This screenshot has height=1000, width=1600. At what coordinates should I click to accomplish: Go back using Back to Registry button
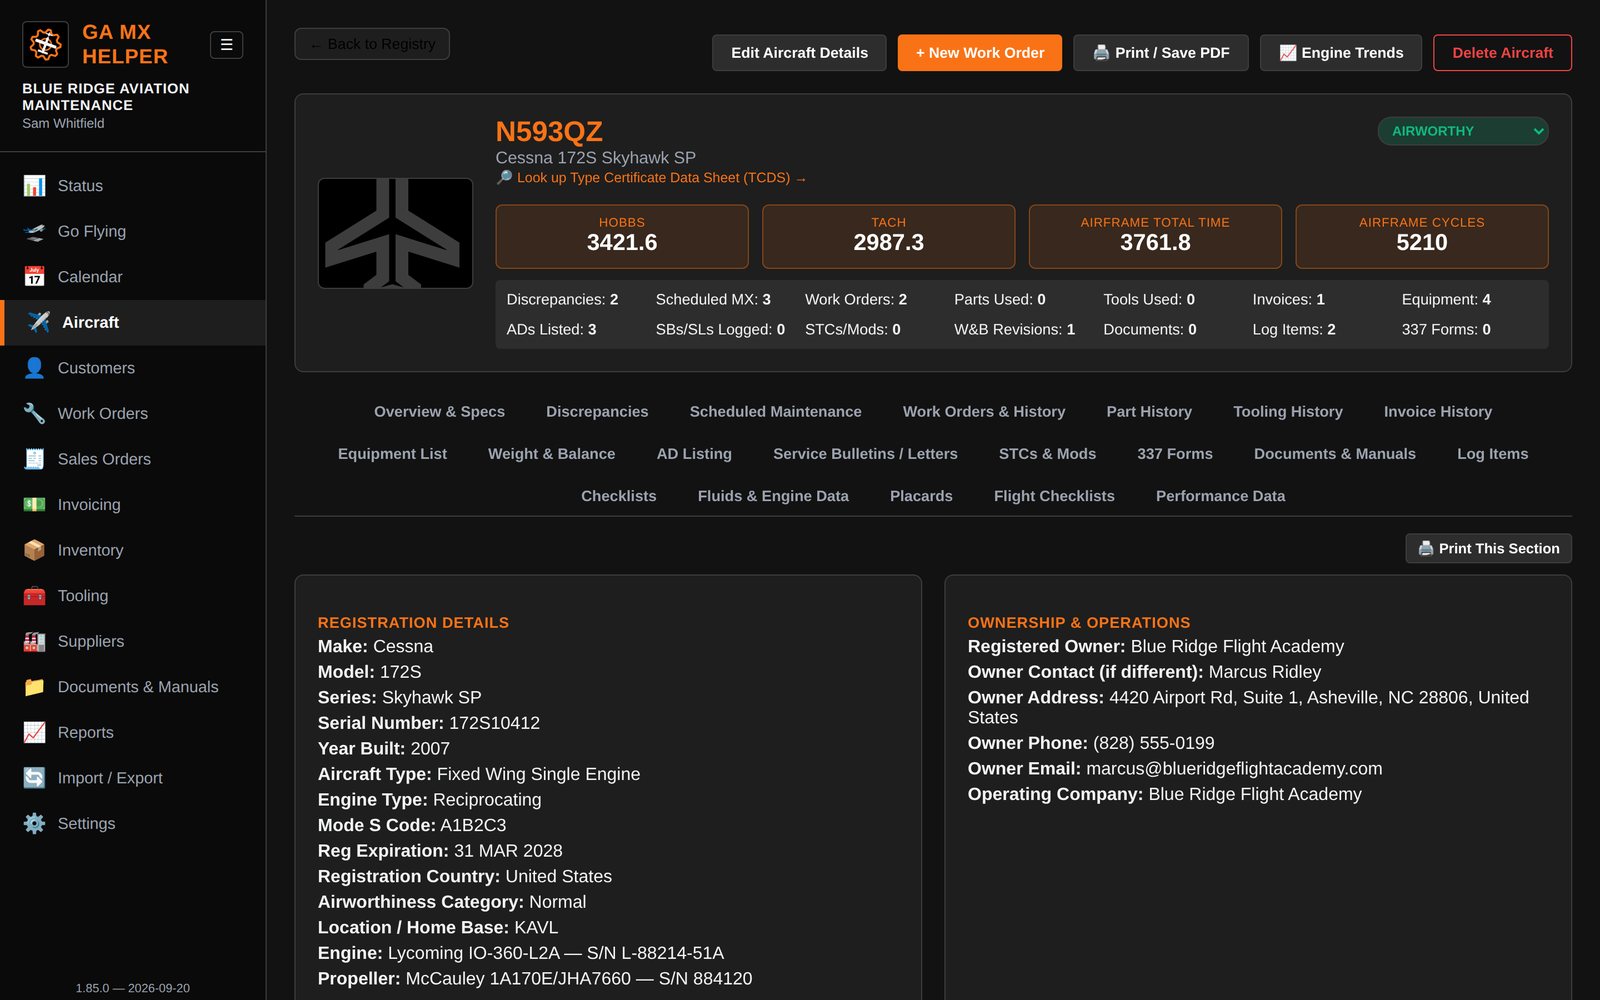[372, 44]
